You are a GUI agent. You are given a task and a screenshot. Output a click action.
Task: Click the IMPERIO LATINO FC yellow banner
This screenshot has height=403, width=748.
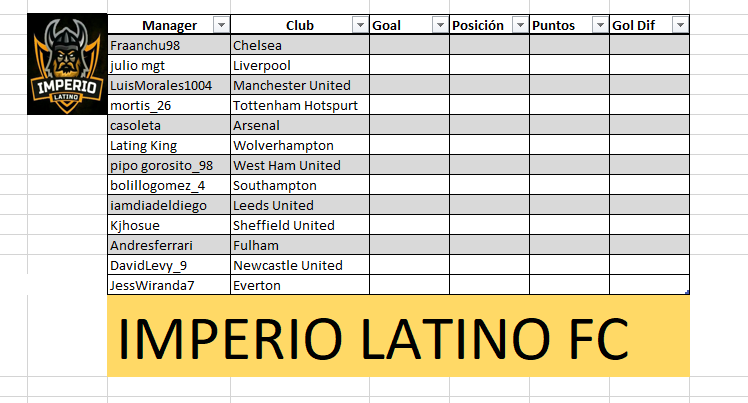coord(398,336)
